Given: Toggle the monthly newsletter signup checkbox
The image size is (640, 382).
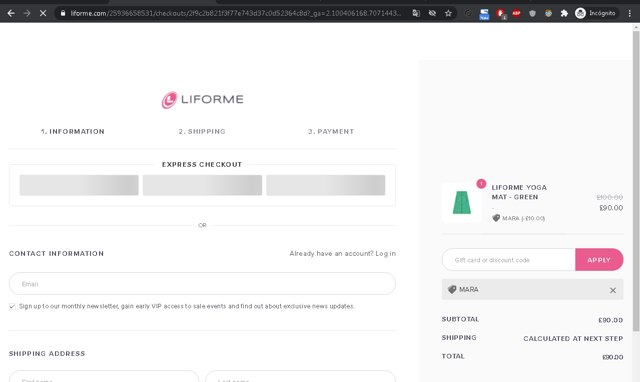Looking at the screenshot, I should [12, 306].
